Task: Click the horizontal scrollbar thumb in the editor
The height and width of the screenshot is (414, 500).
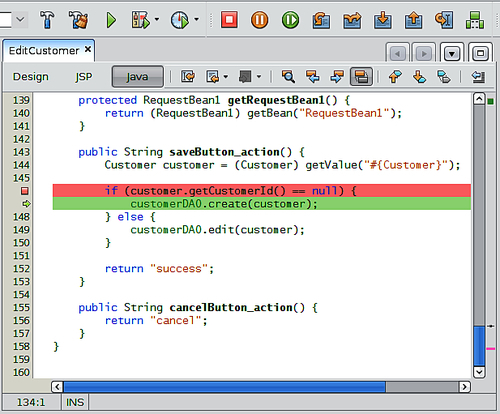Action: 224,387
